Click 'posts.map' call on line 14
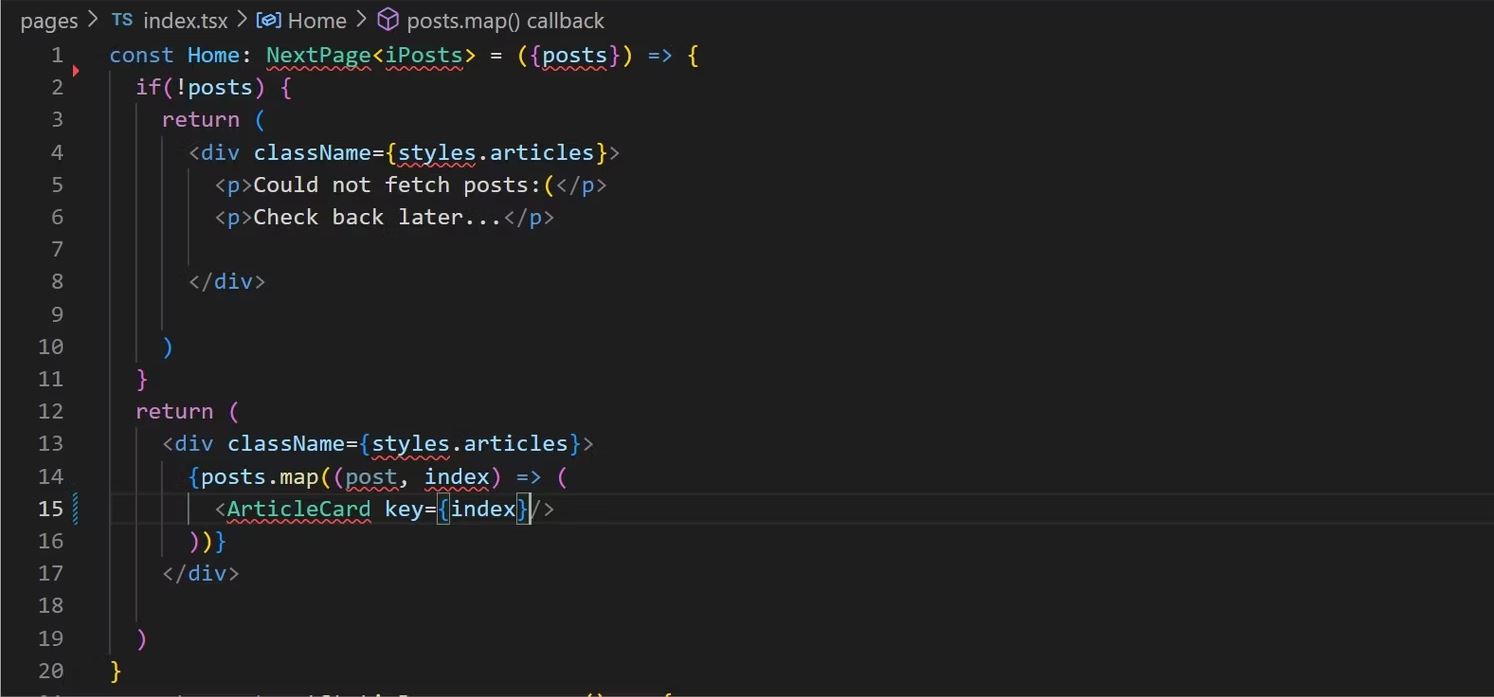 coord(260,476)
